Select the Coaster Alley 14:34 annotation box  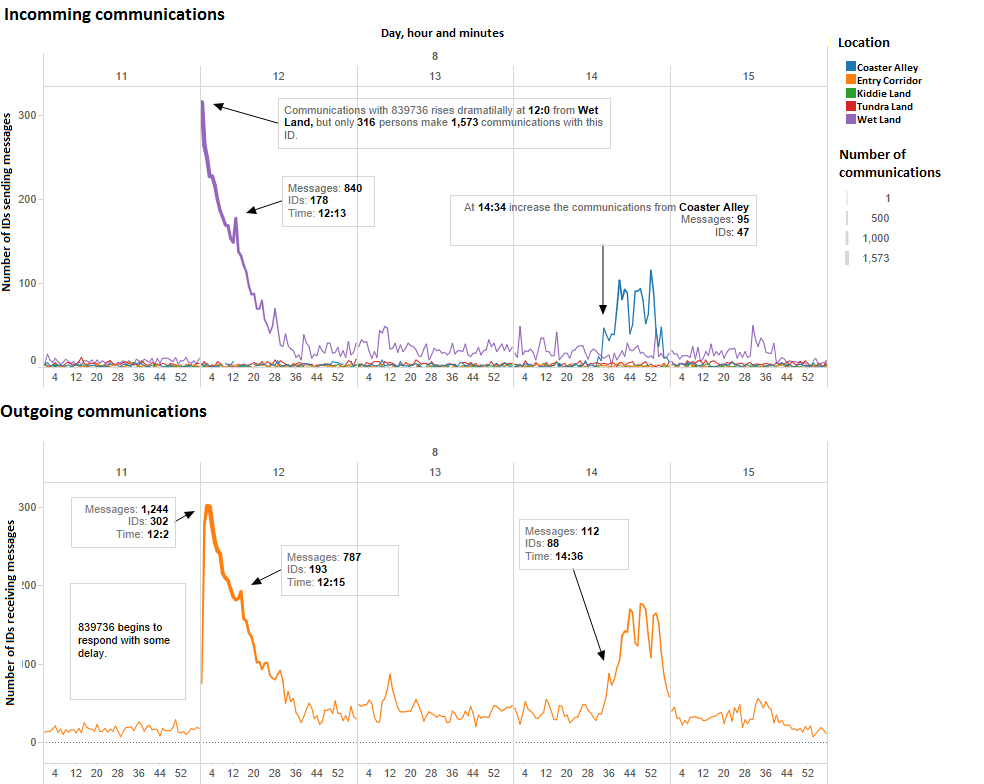603,220
